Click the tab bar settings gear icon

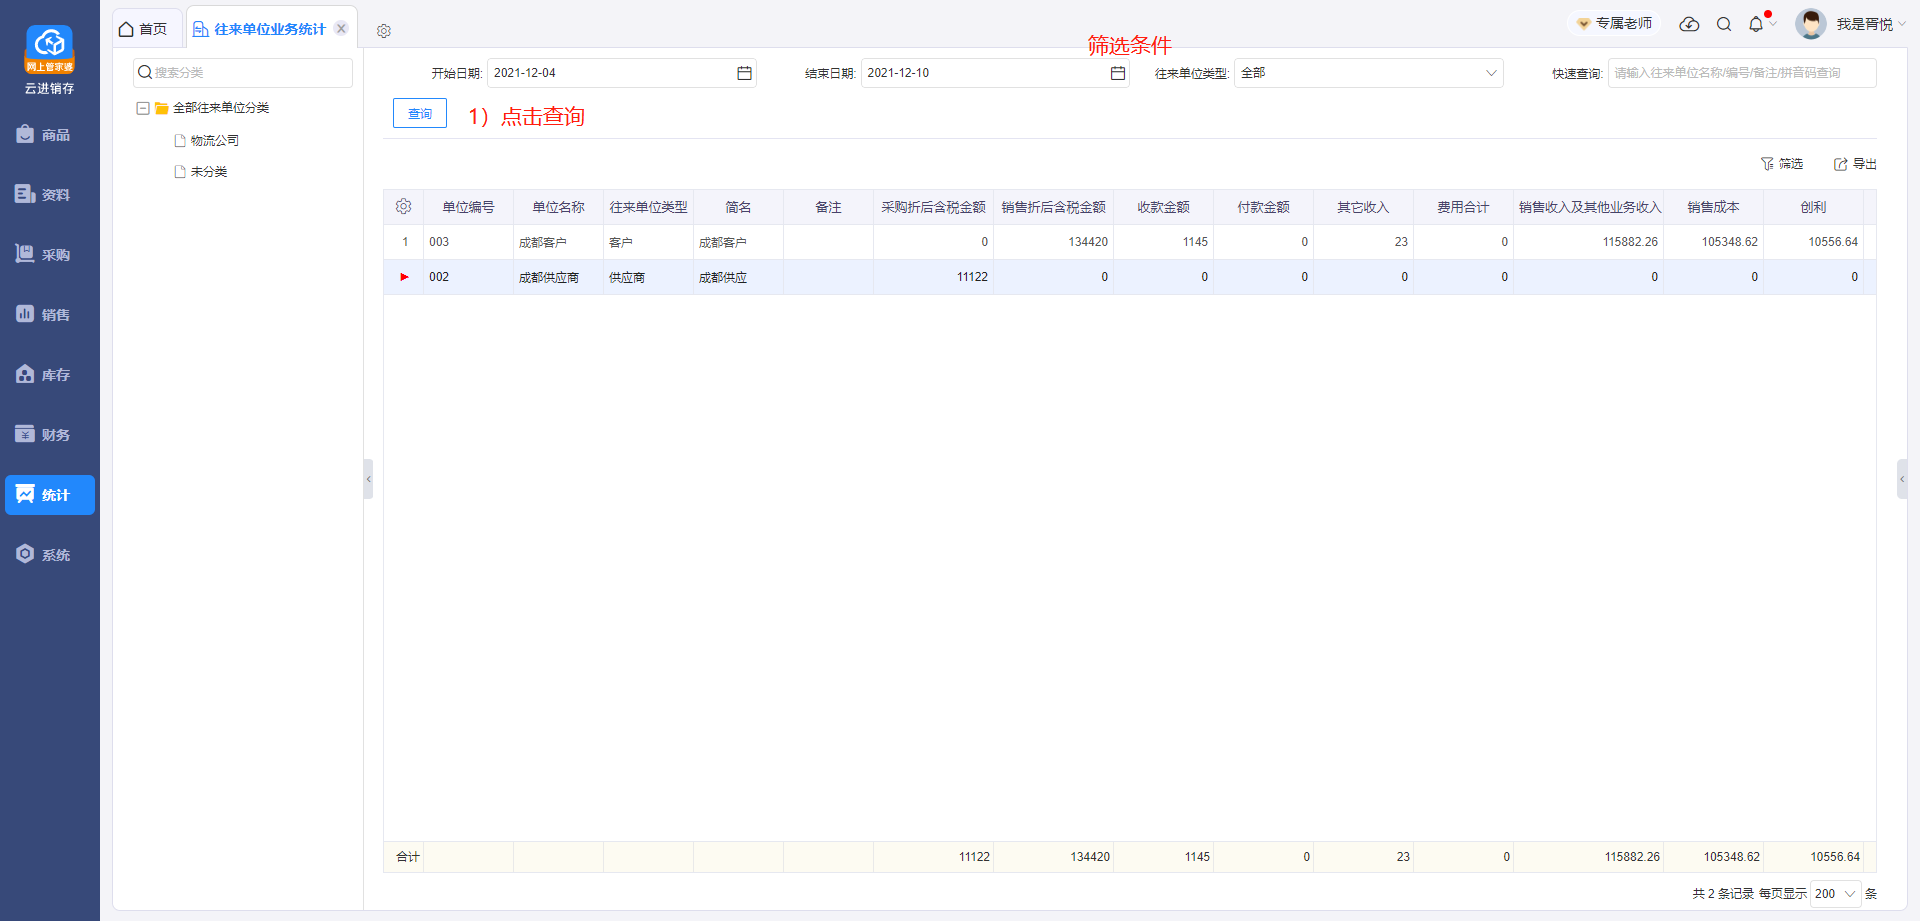[x=384, y=31]
